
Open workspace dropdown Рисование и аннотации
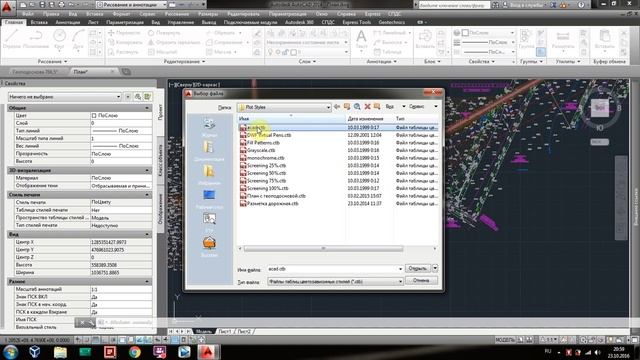[x=131, y=5]
